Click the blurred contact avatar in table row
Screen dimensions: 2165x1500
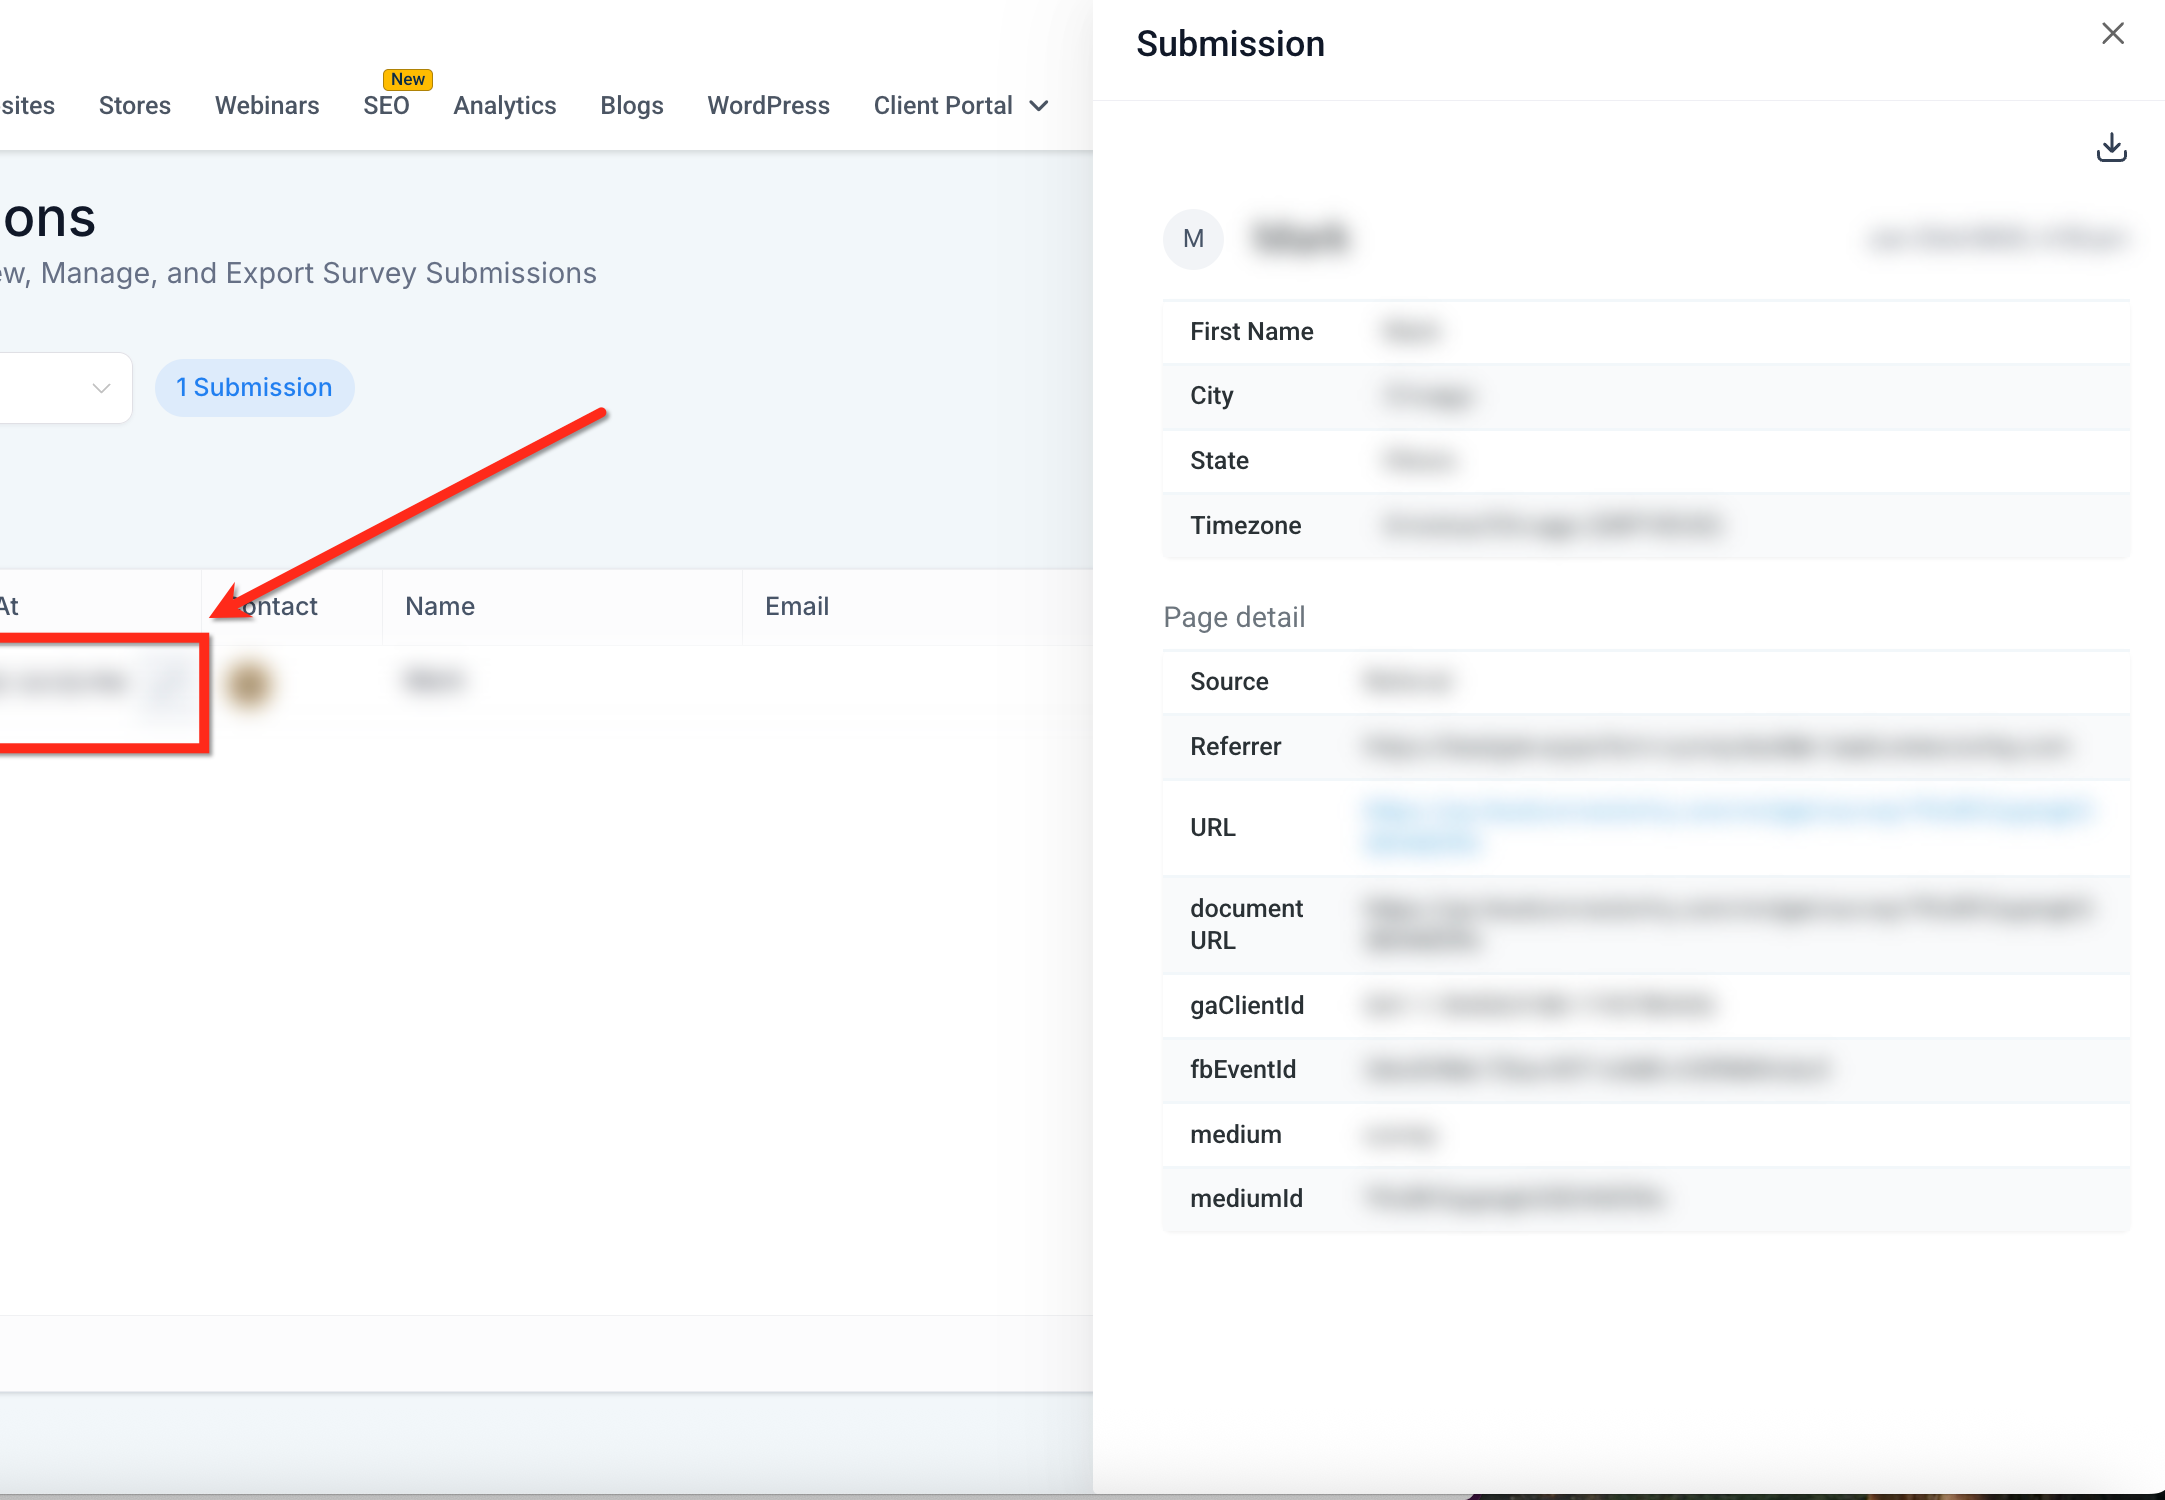[x=249, y=684]
